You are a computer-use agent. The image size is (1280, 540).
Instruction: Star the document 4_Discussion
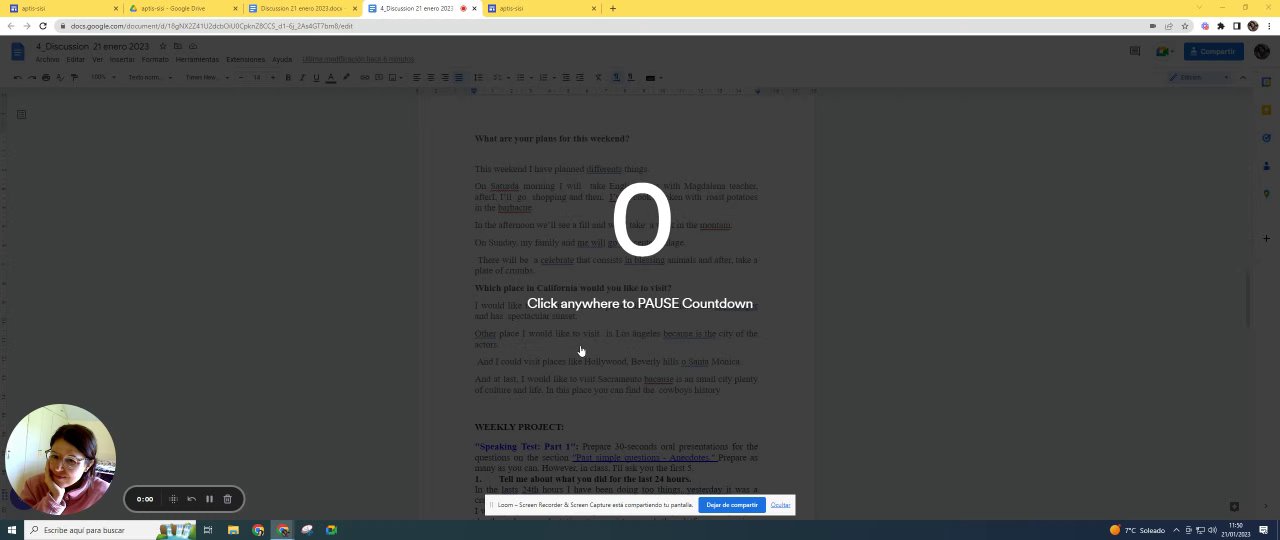[x=163, y=46]
